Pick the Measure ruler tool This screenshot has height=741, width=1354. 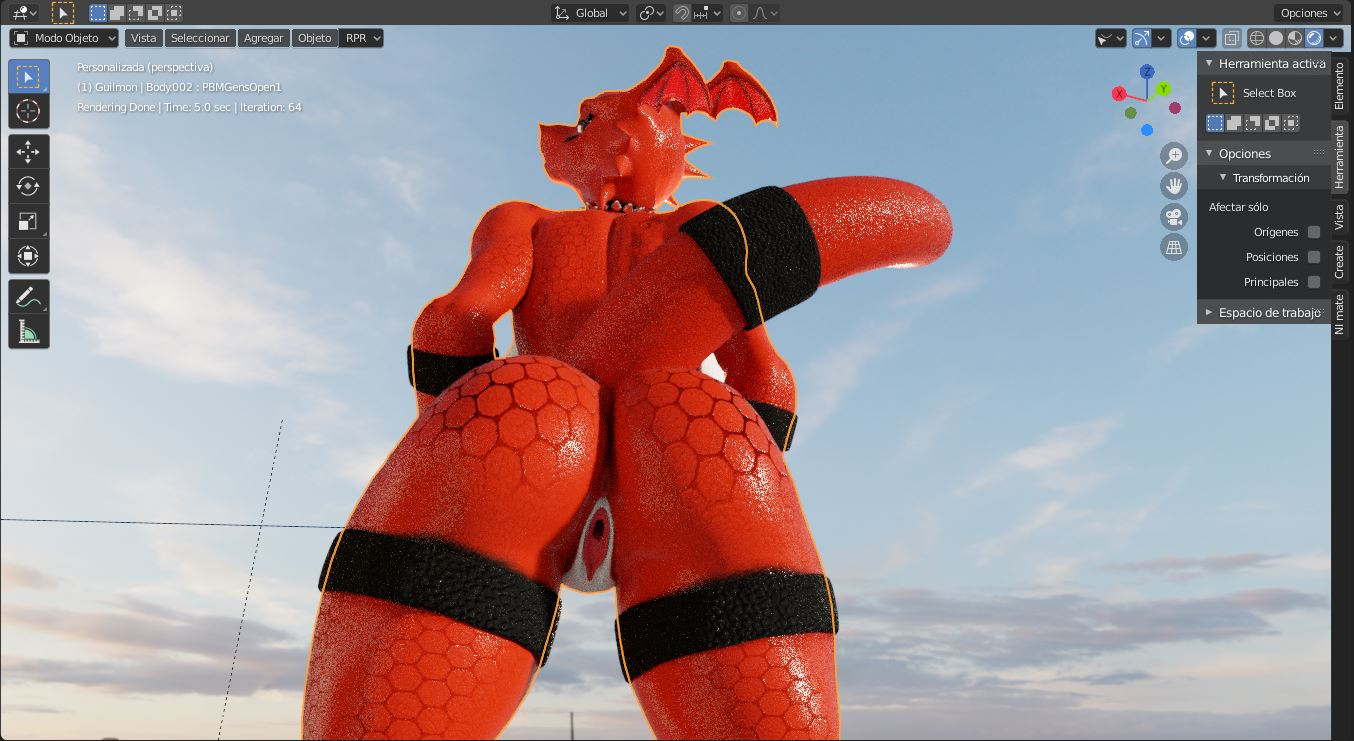pos(28,332)
